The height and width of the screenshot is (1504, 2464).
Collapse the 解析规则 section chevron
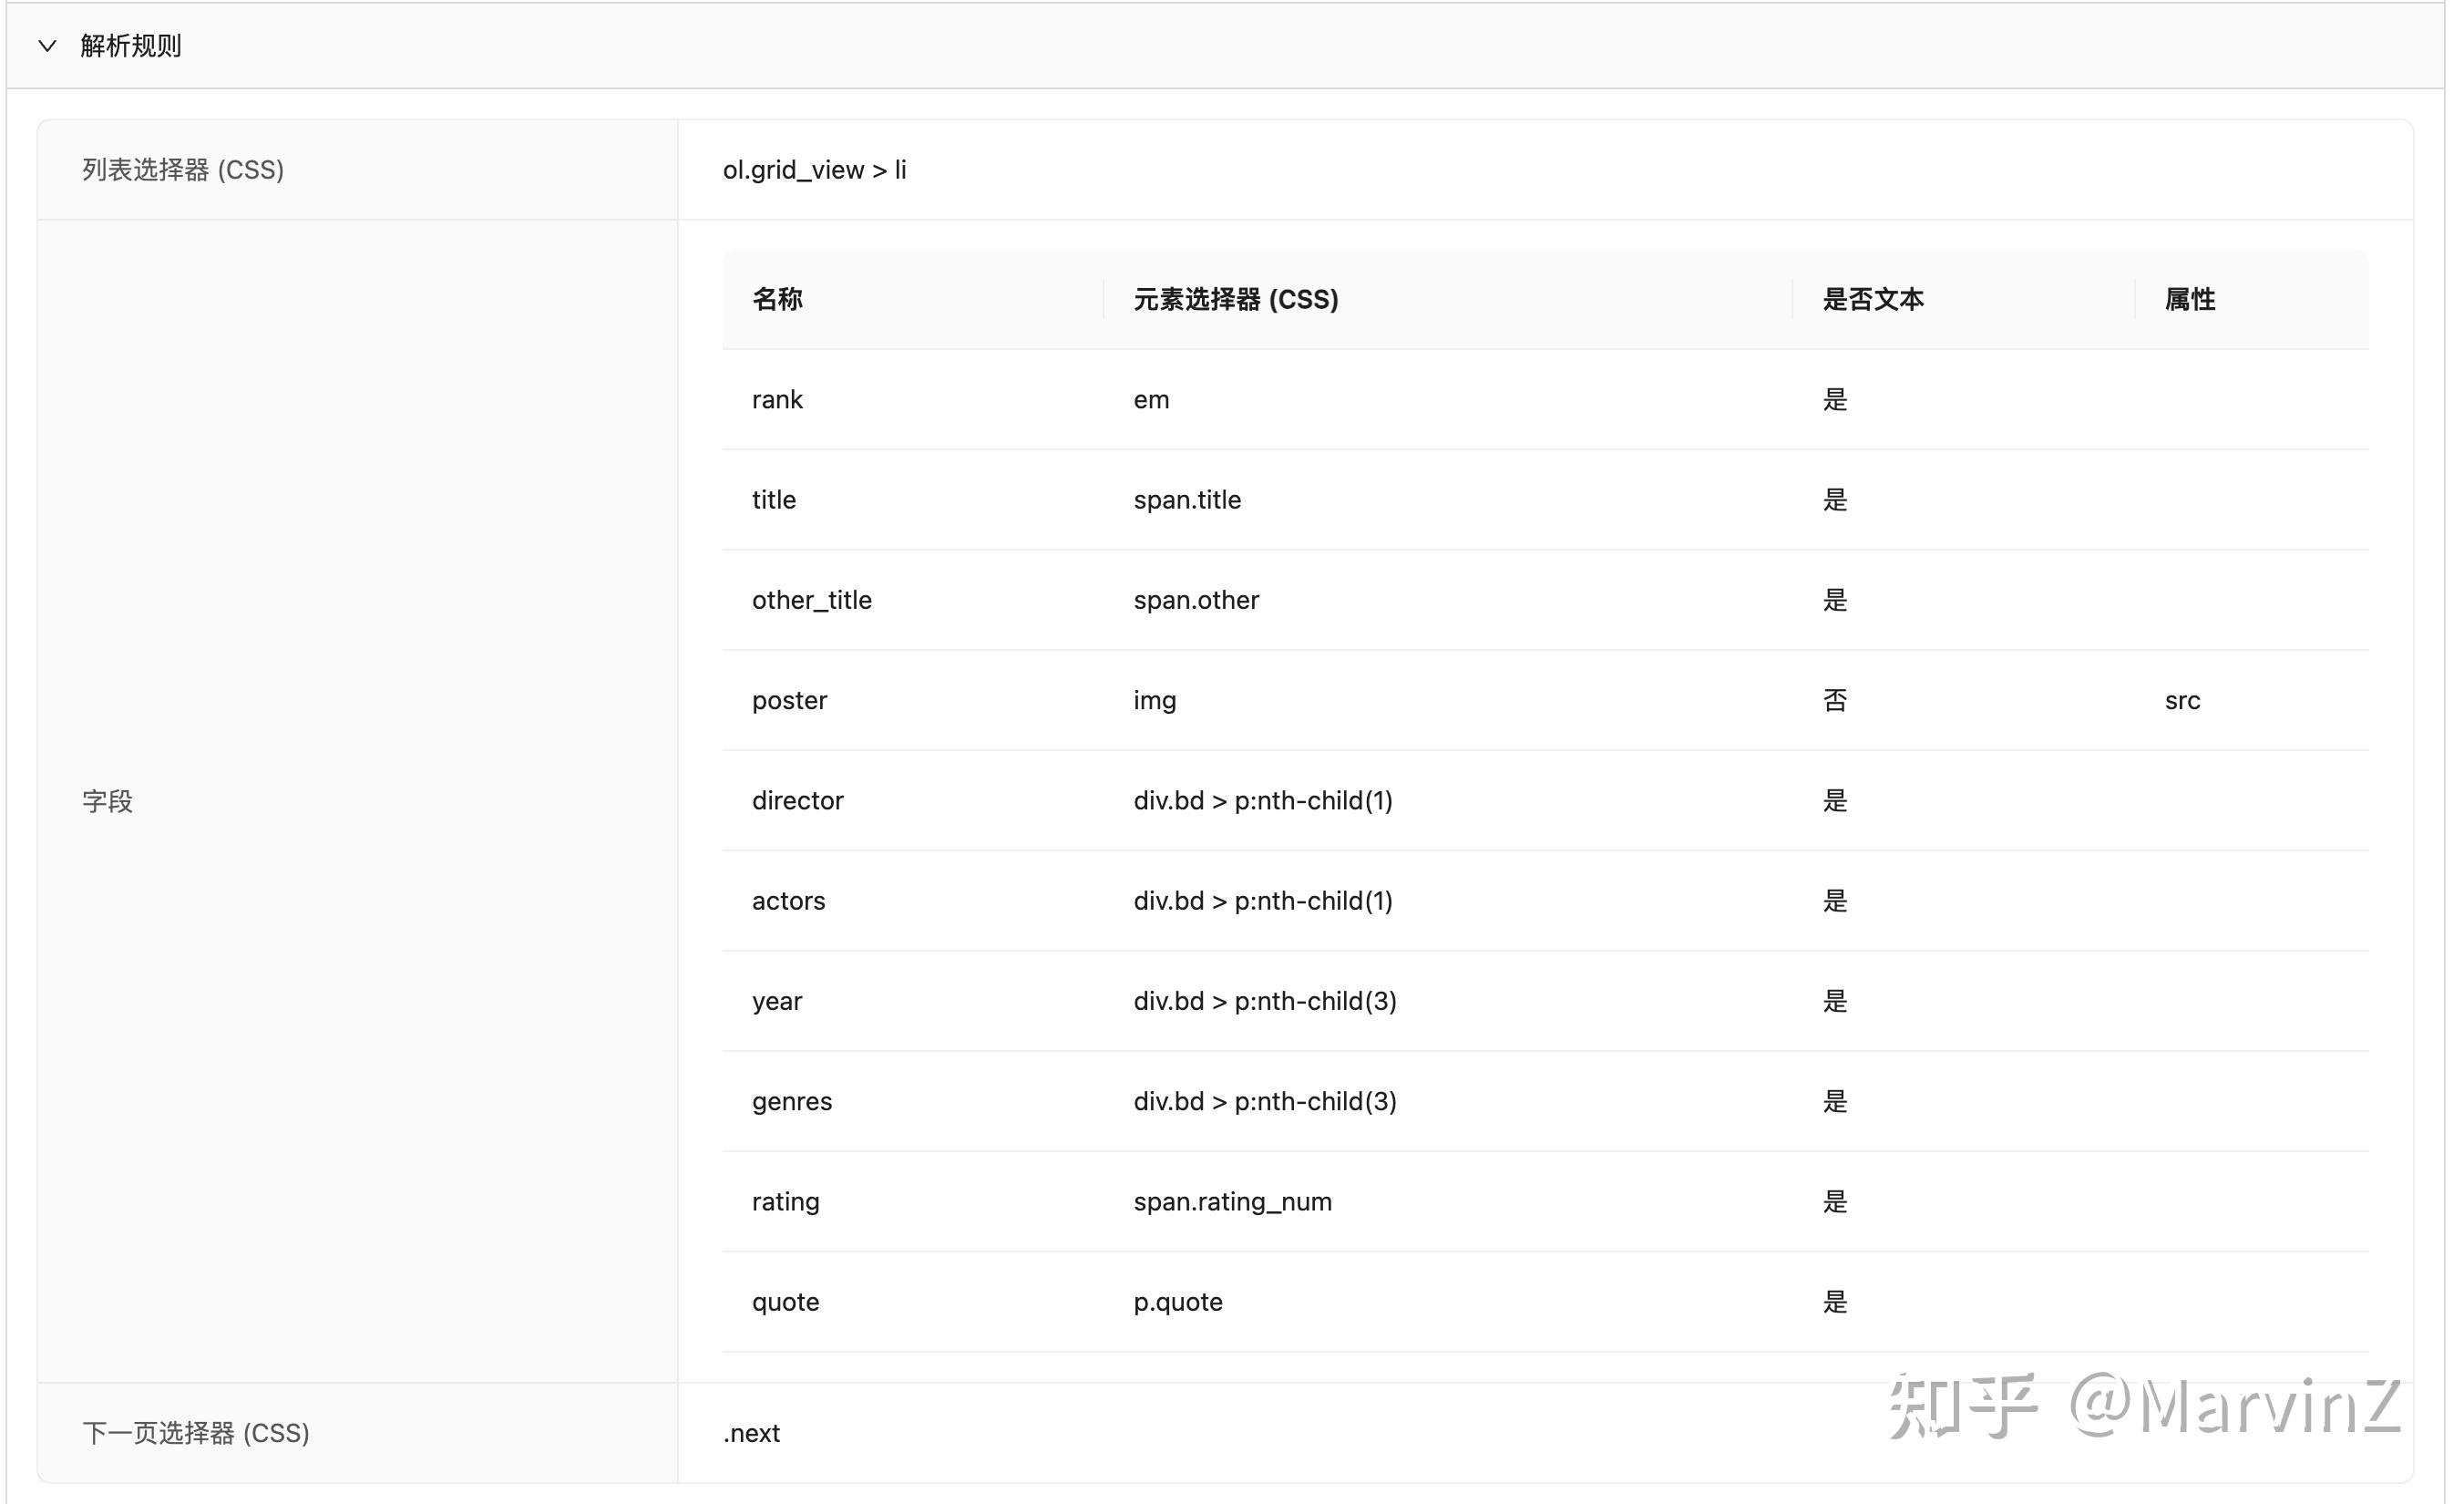pos(47,46)
